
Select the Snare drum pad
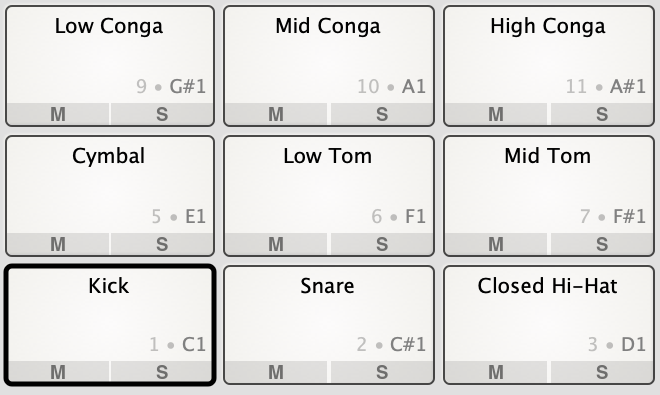[329, 314]
